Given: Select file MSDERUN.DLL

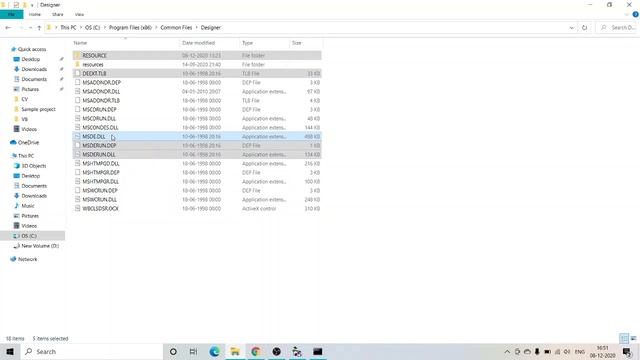Looking at the screenshot, I should (197, 154).
